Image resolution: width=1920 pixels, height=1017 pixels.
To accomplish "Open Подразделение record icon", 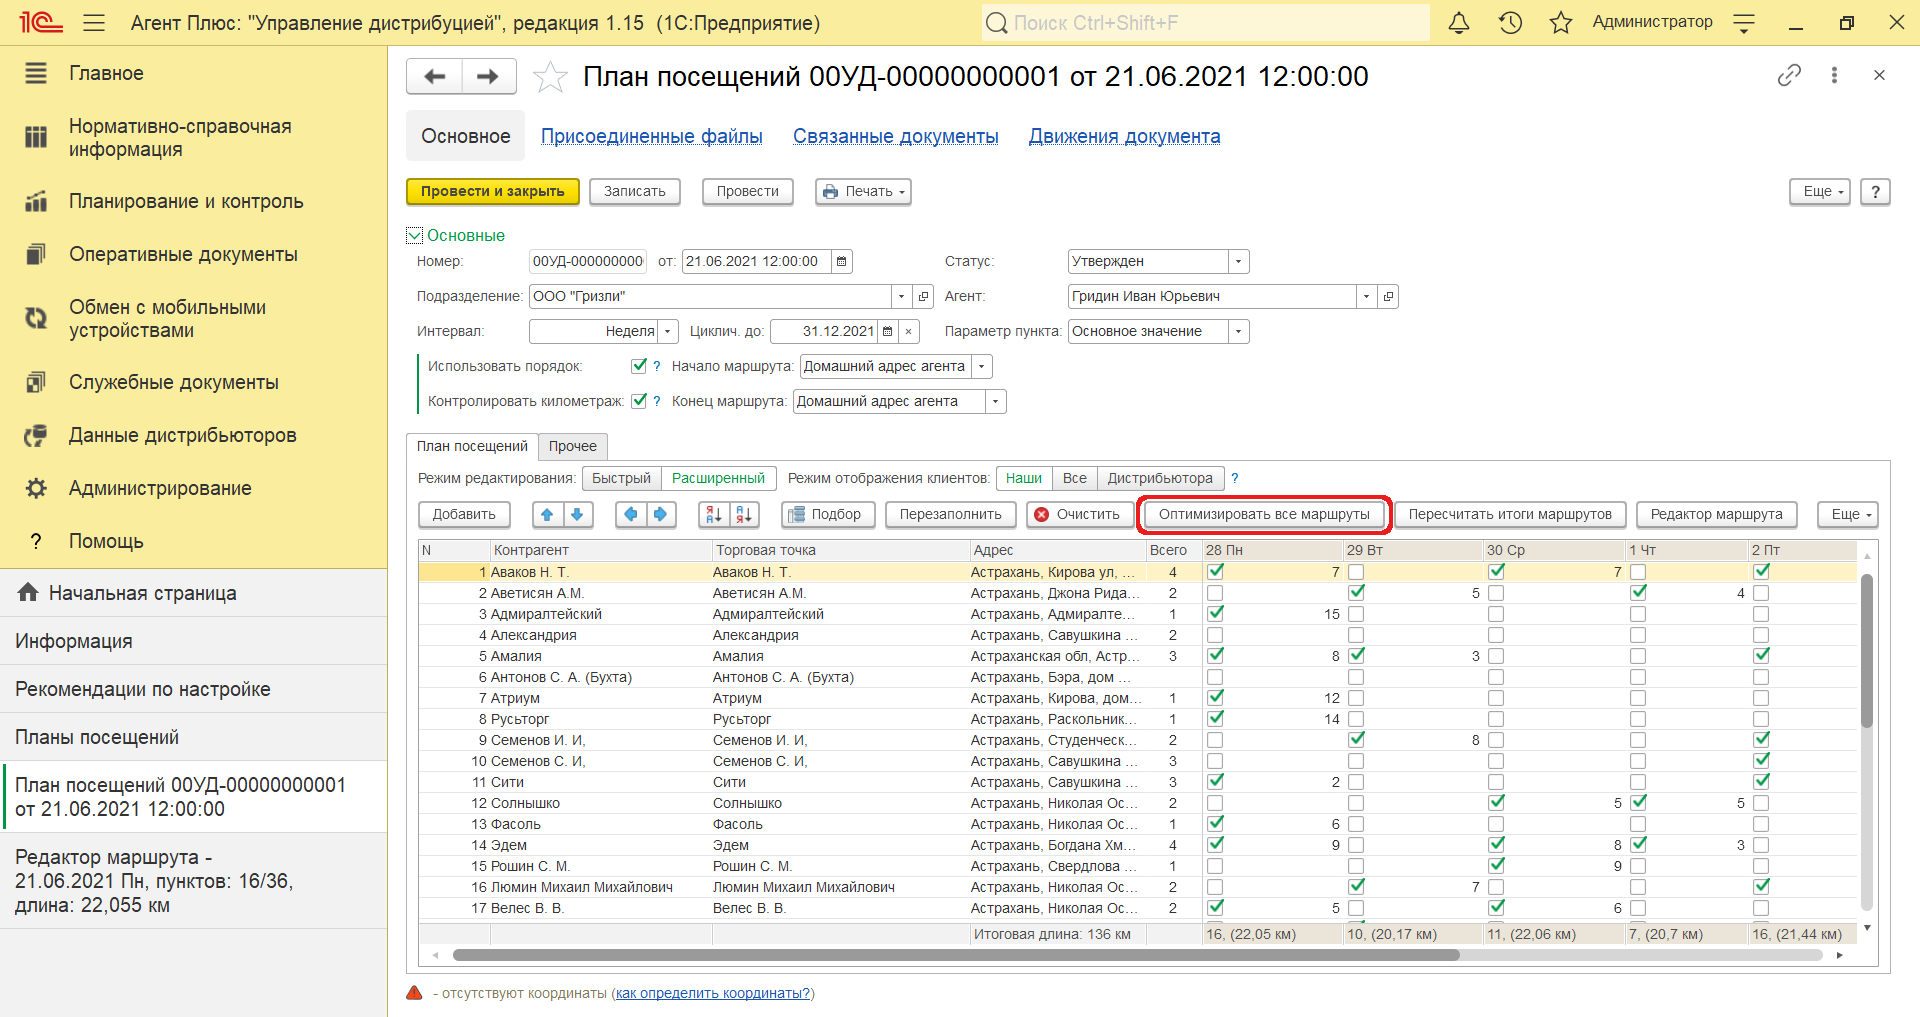I will (x=923, y=297).
